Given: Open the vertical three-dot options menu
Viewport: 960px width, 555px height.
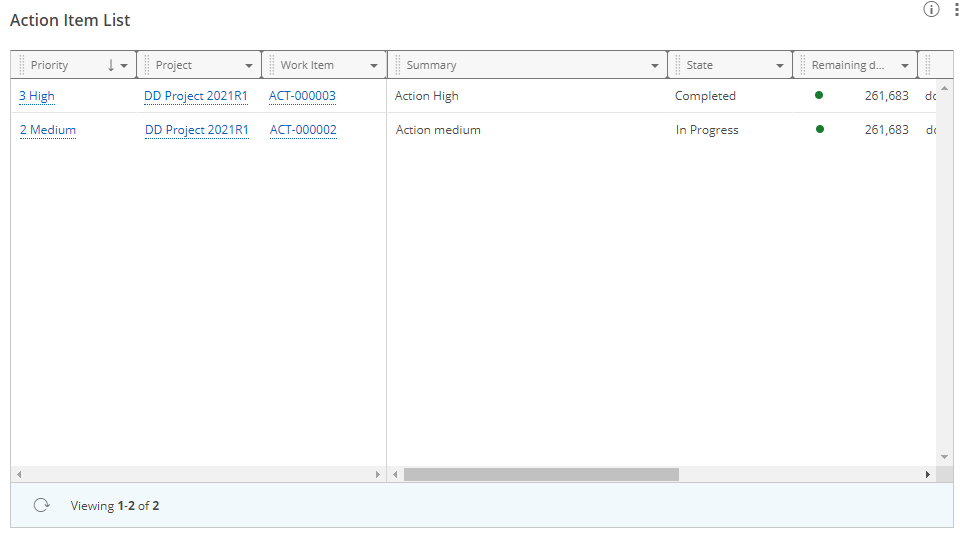Looking at the screenshot, I should coord(955,10).
